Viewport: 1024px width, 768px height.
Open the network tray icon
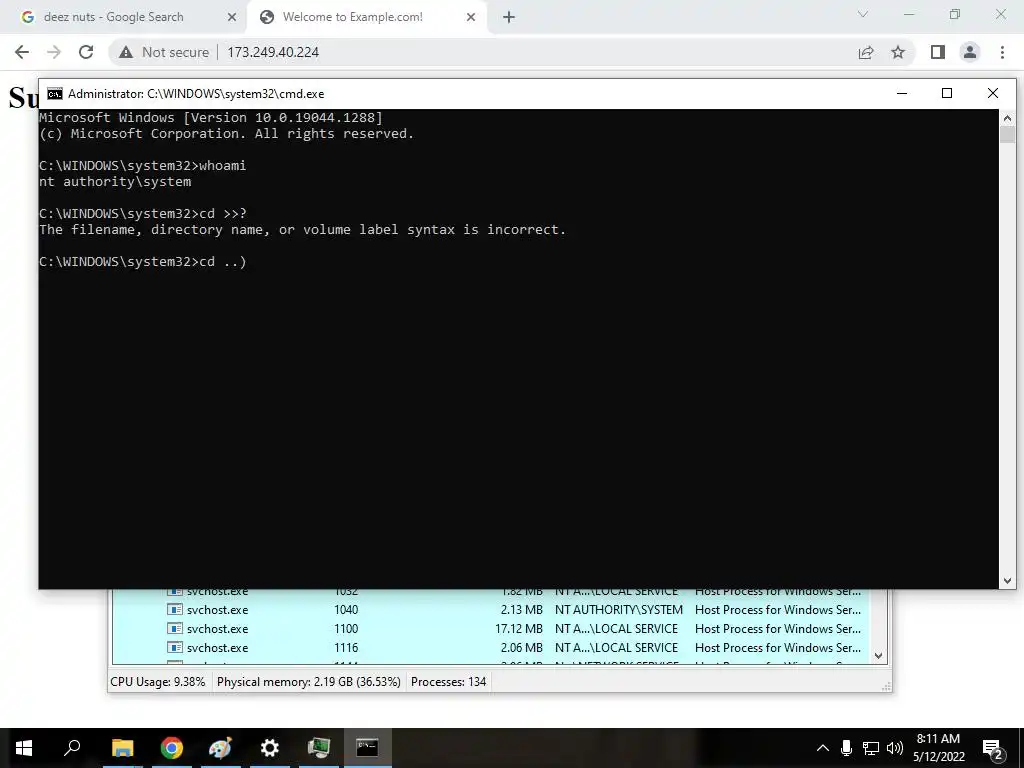point(871,748)
